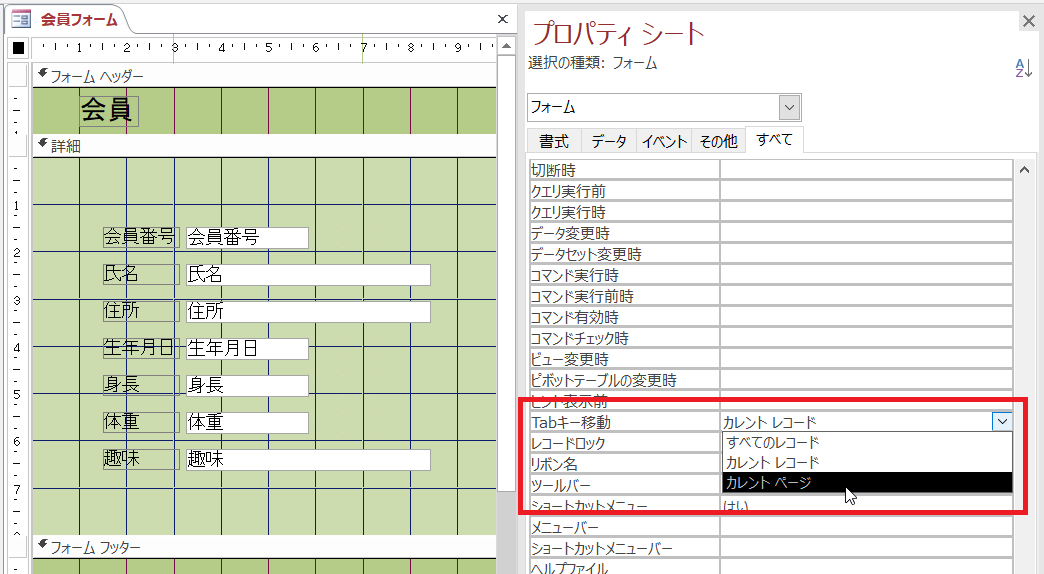
Task: Select the 会員 title label in header
Action: (x=109, y=111)
